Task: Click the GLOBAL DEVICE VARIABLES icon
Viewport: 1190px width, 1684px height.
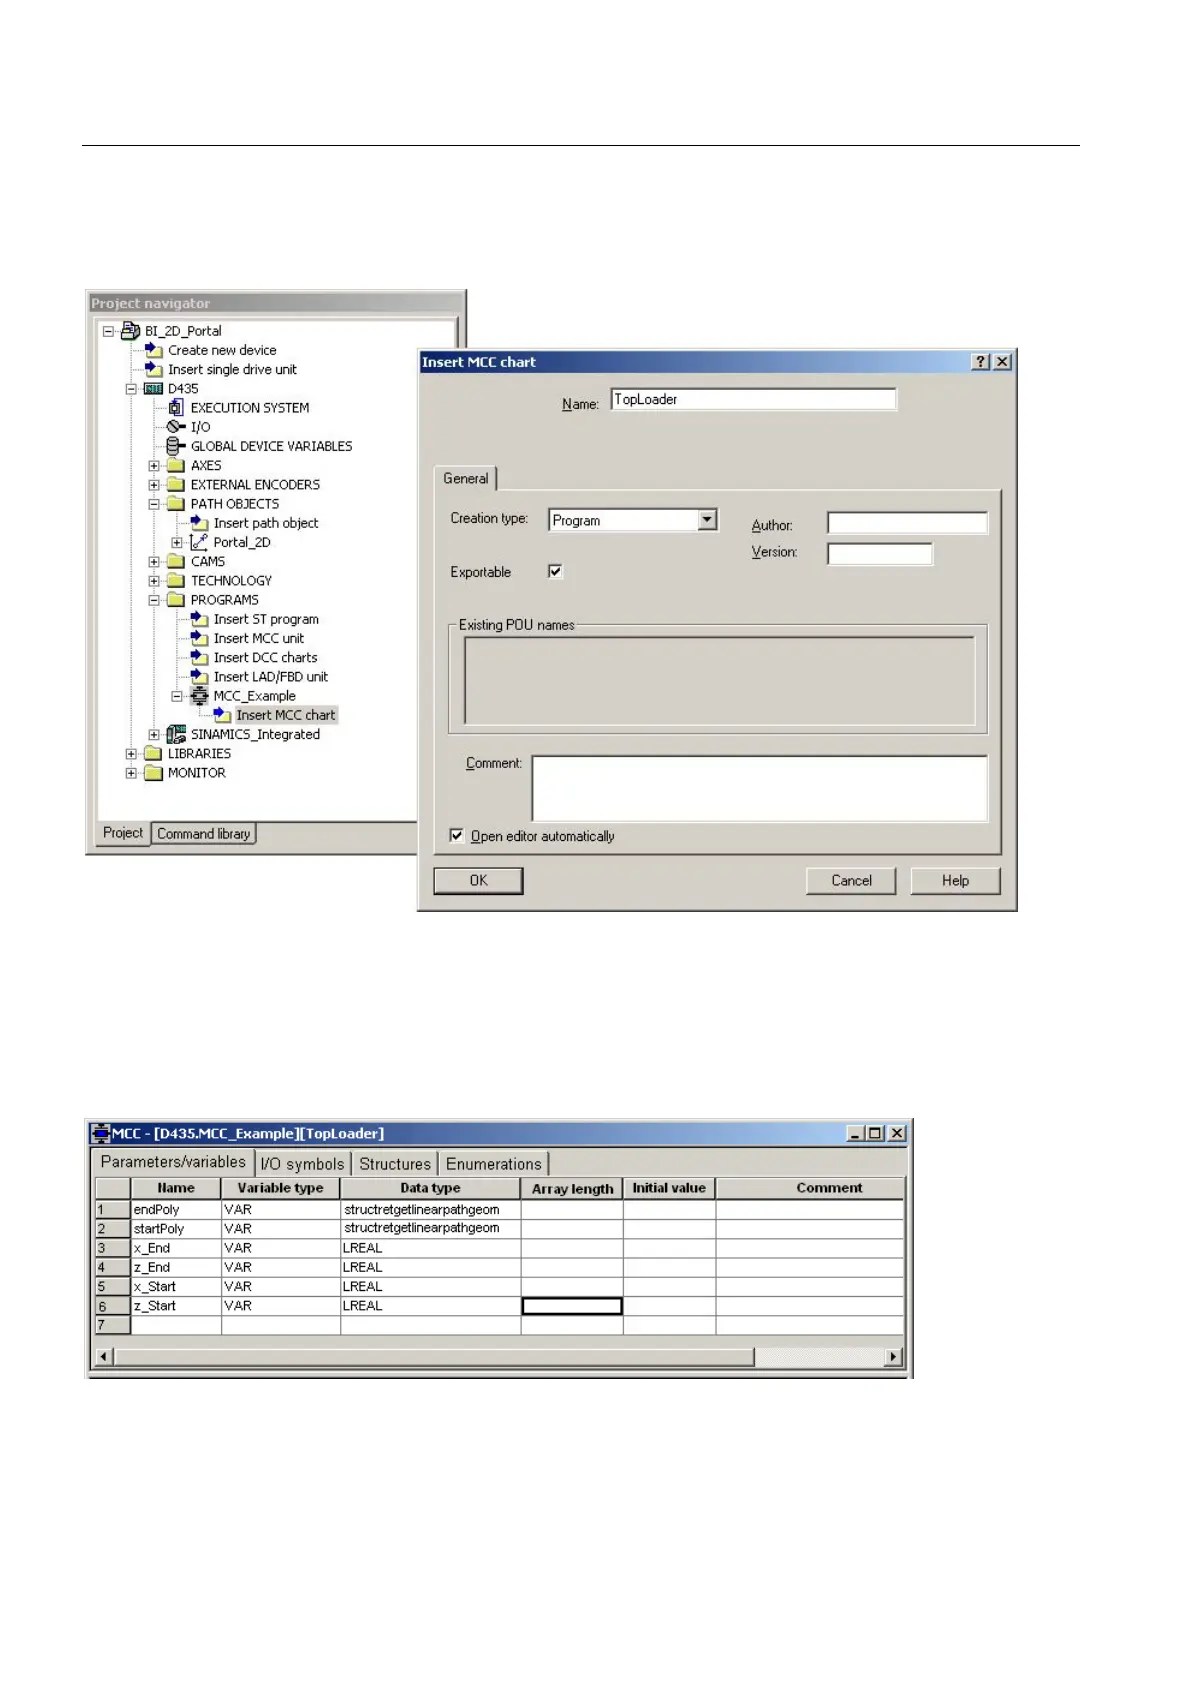Action: coord(176,446)
